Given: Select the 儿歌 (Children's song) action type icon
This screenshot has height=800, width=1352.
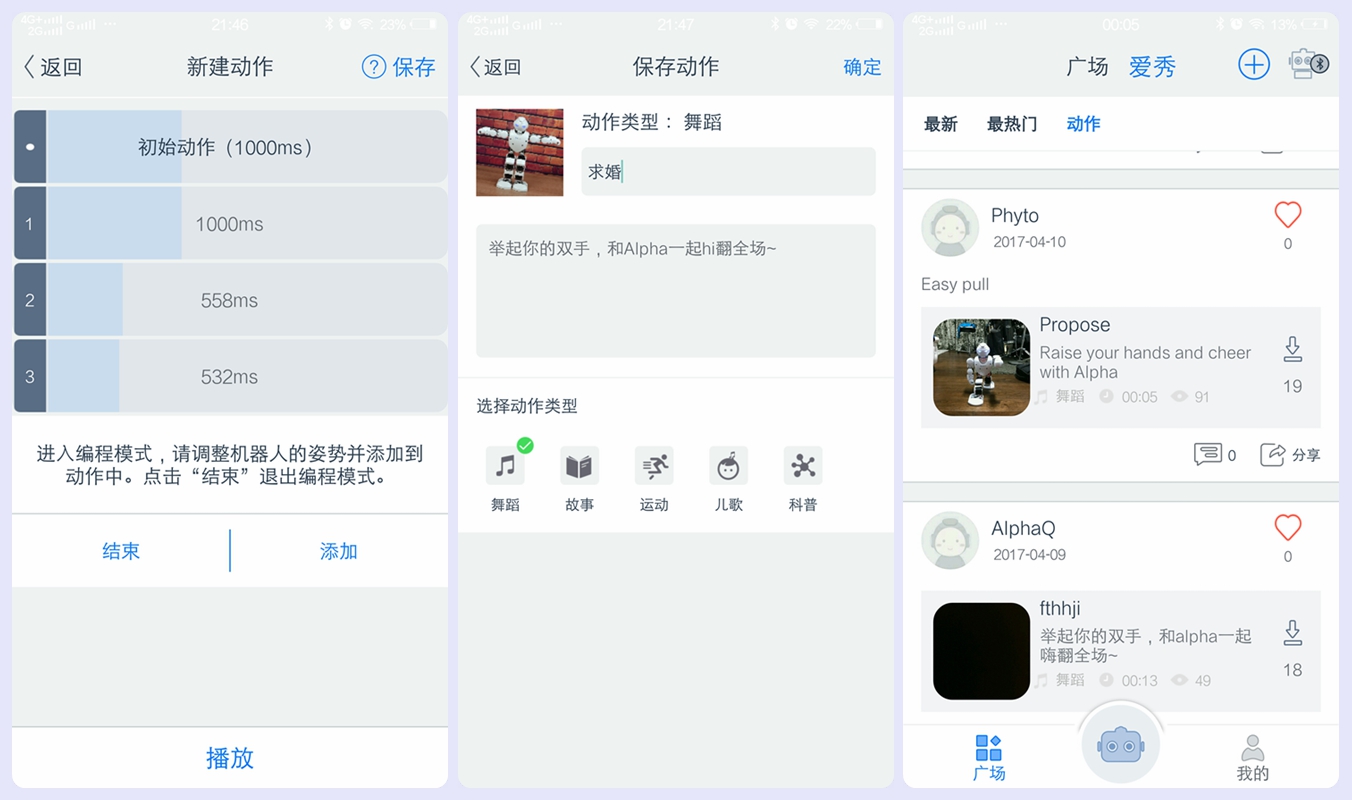Looking at the screenshot, I should point(728,466).
